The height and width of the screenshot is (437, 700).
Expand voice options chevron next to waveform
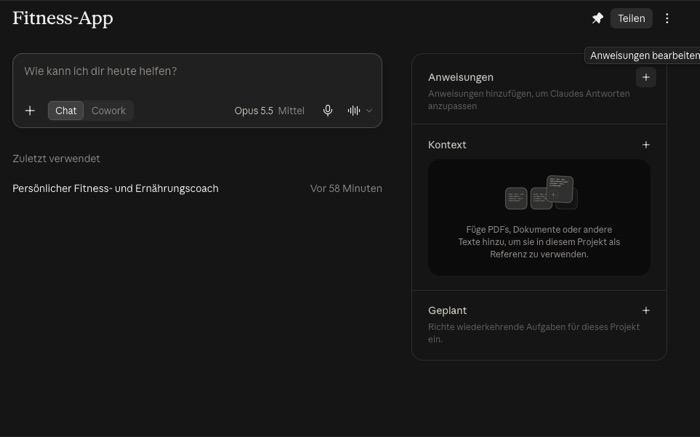click(x=369, y=111)
